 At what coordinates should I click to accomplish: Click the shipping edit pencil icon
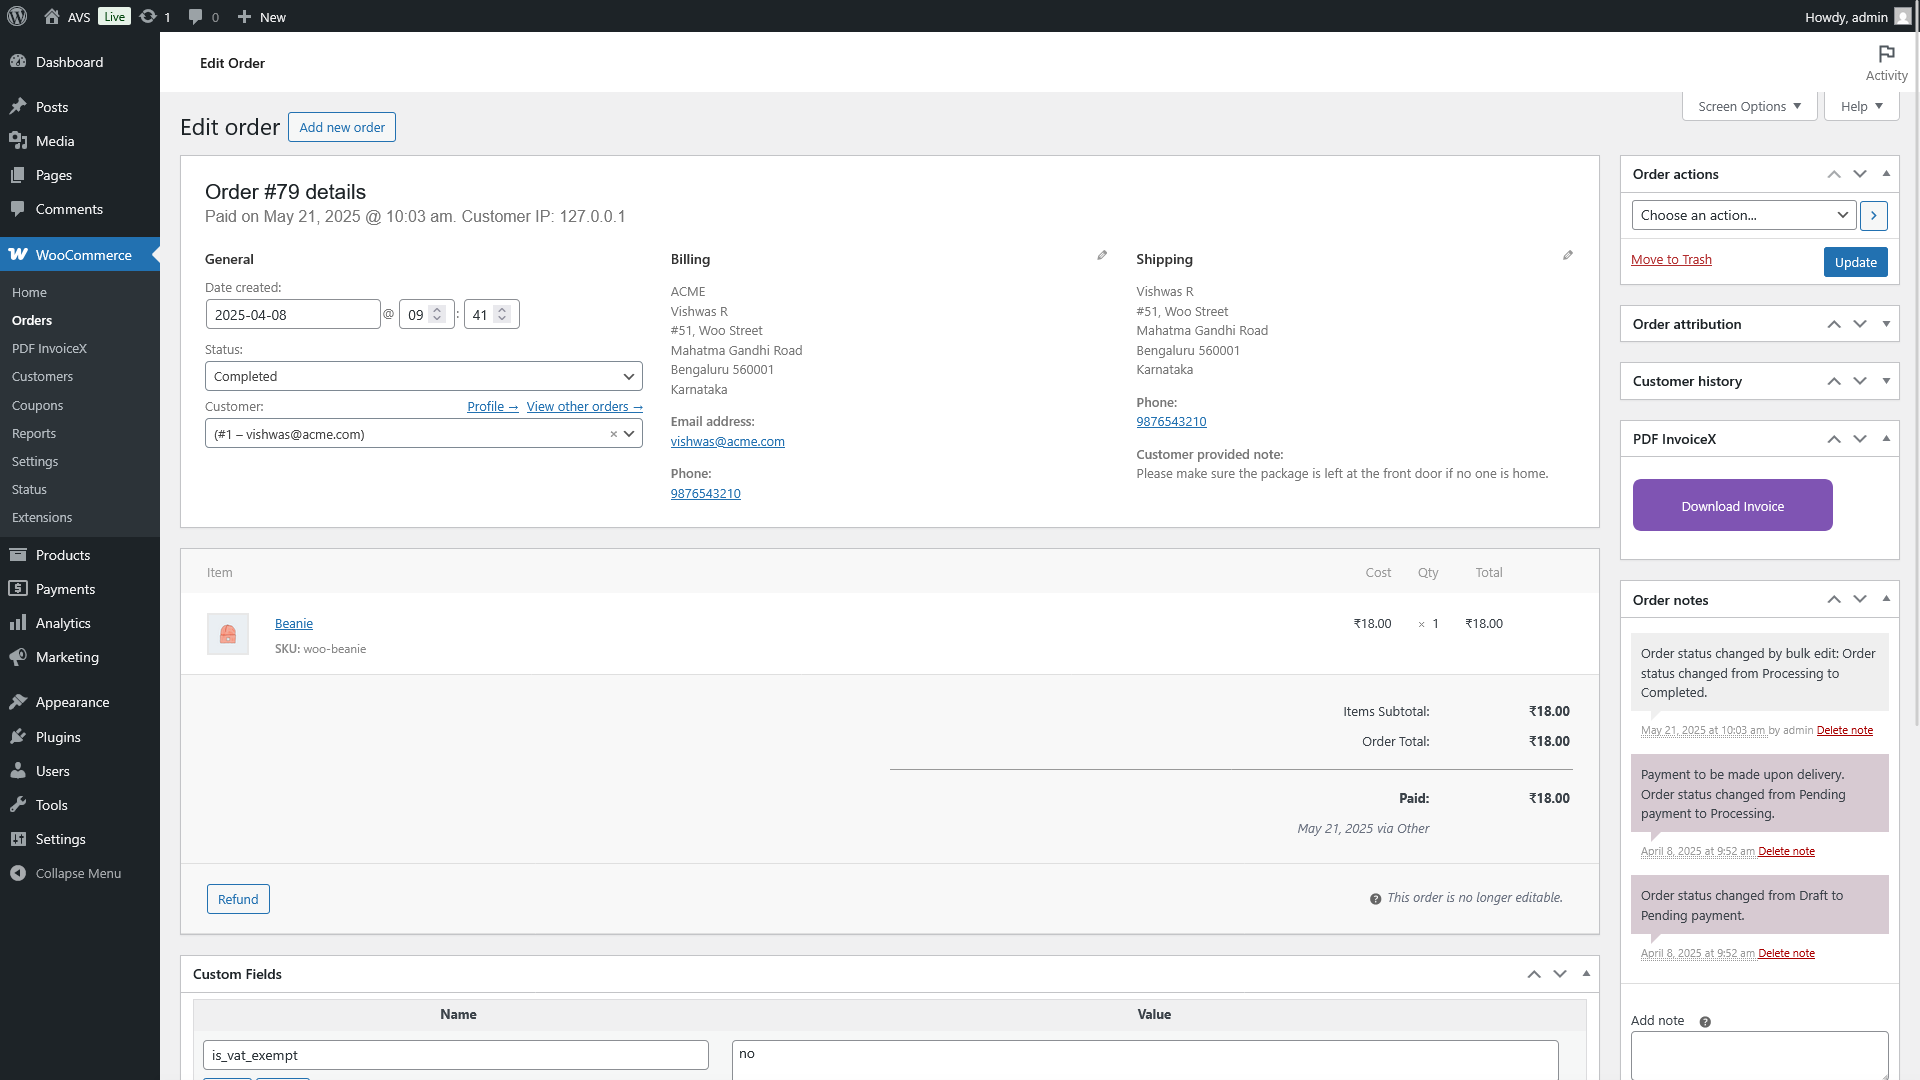point(1568,256)
